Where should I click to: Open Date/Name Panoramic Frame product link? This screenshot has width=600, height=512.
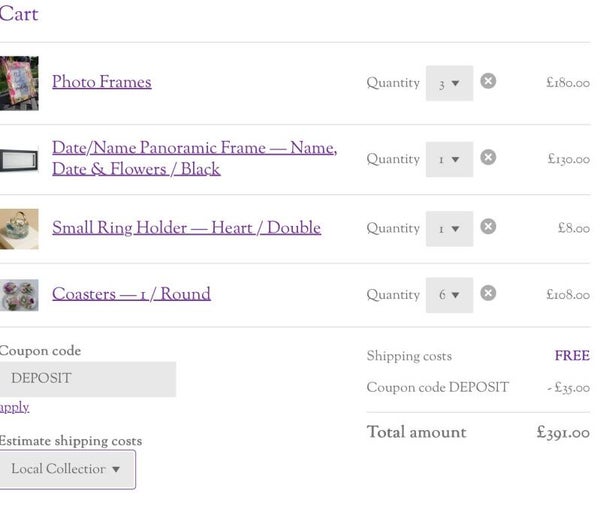coord(194,158)
